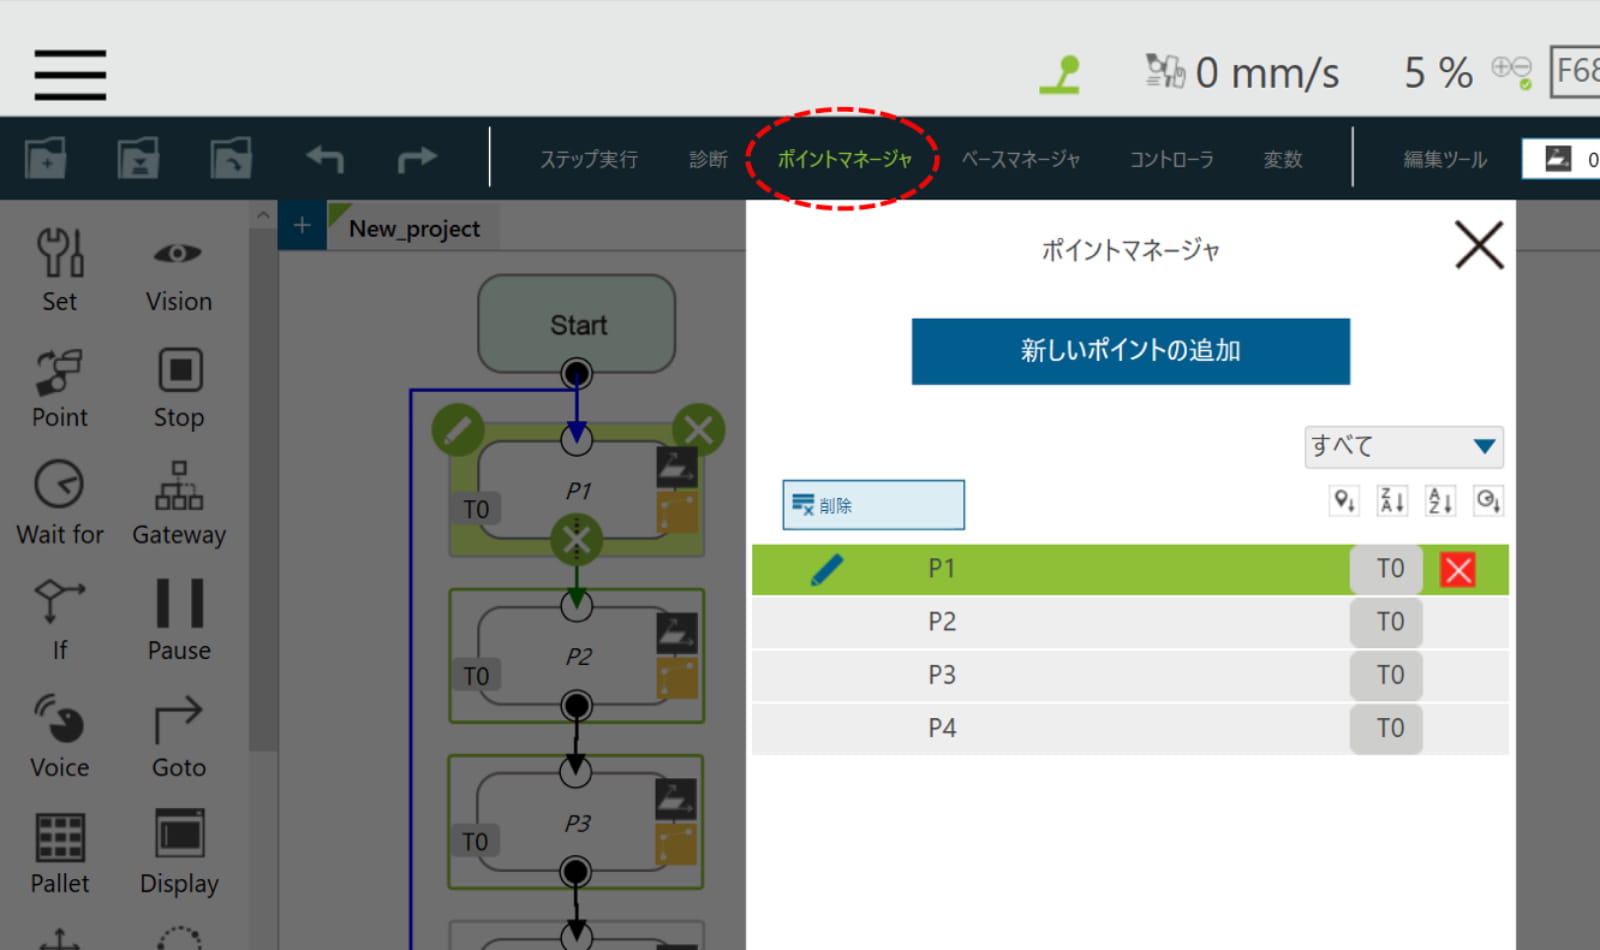Add a new flow tab with plus button

point(302,226)
